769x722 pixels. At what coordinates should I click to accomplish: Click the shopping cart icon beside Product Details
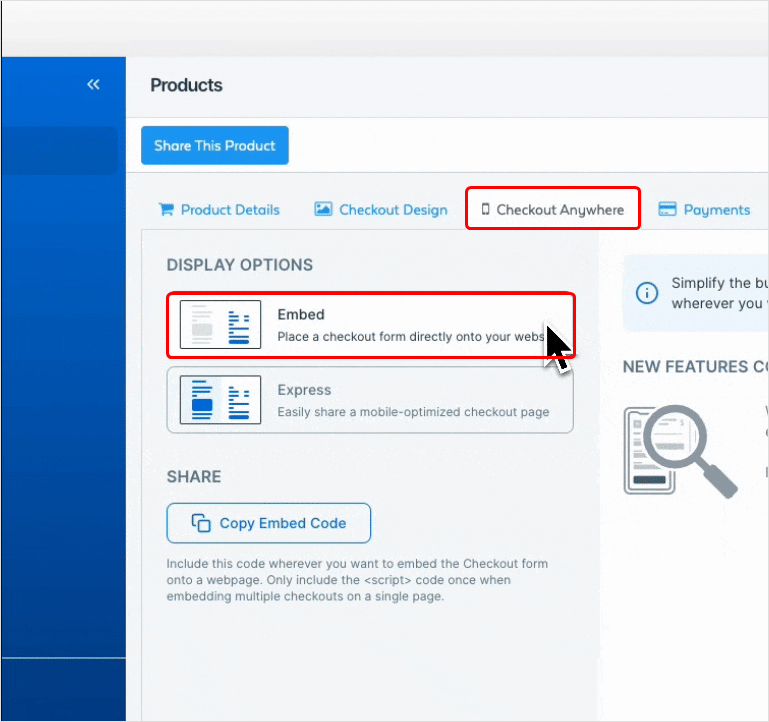click(166, 210)
